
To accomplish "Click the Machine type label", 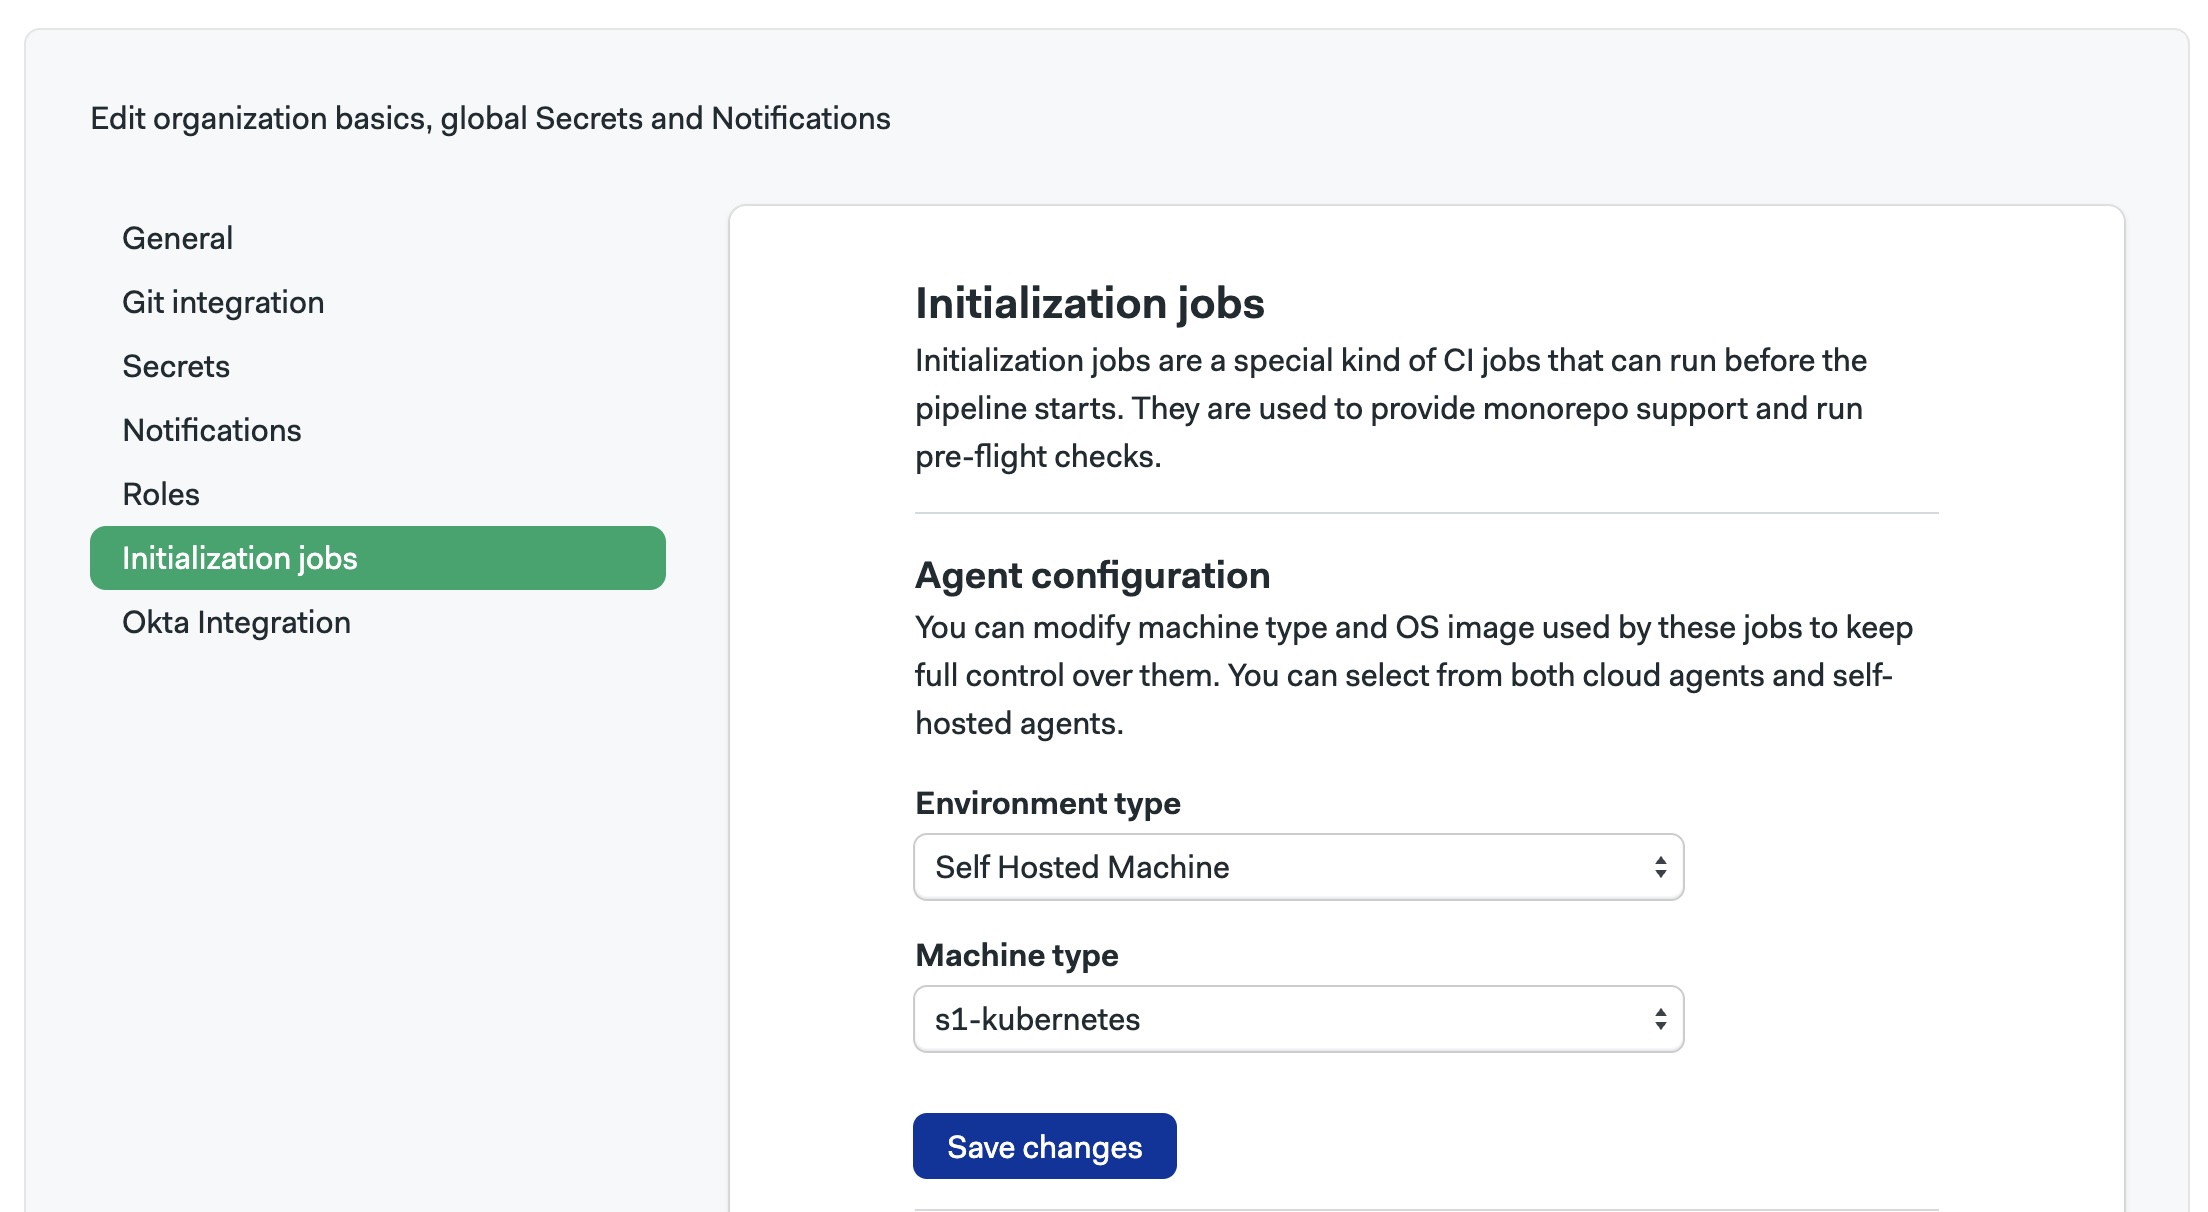I will click(1016, 955).
